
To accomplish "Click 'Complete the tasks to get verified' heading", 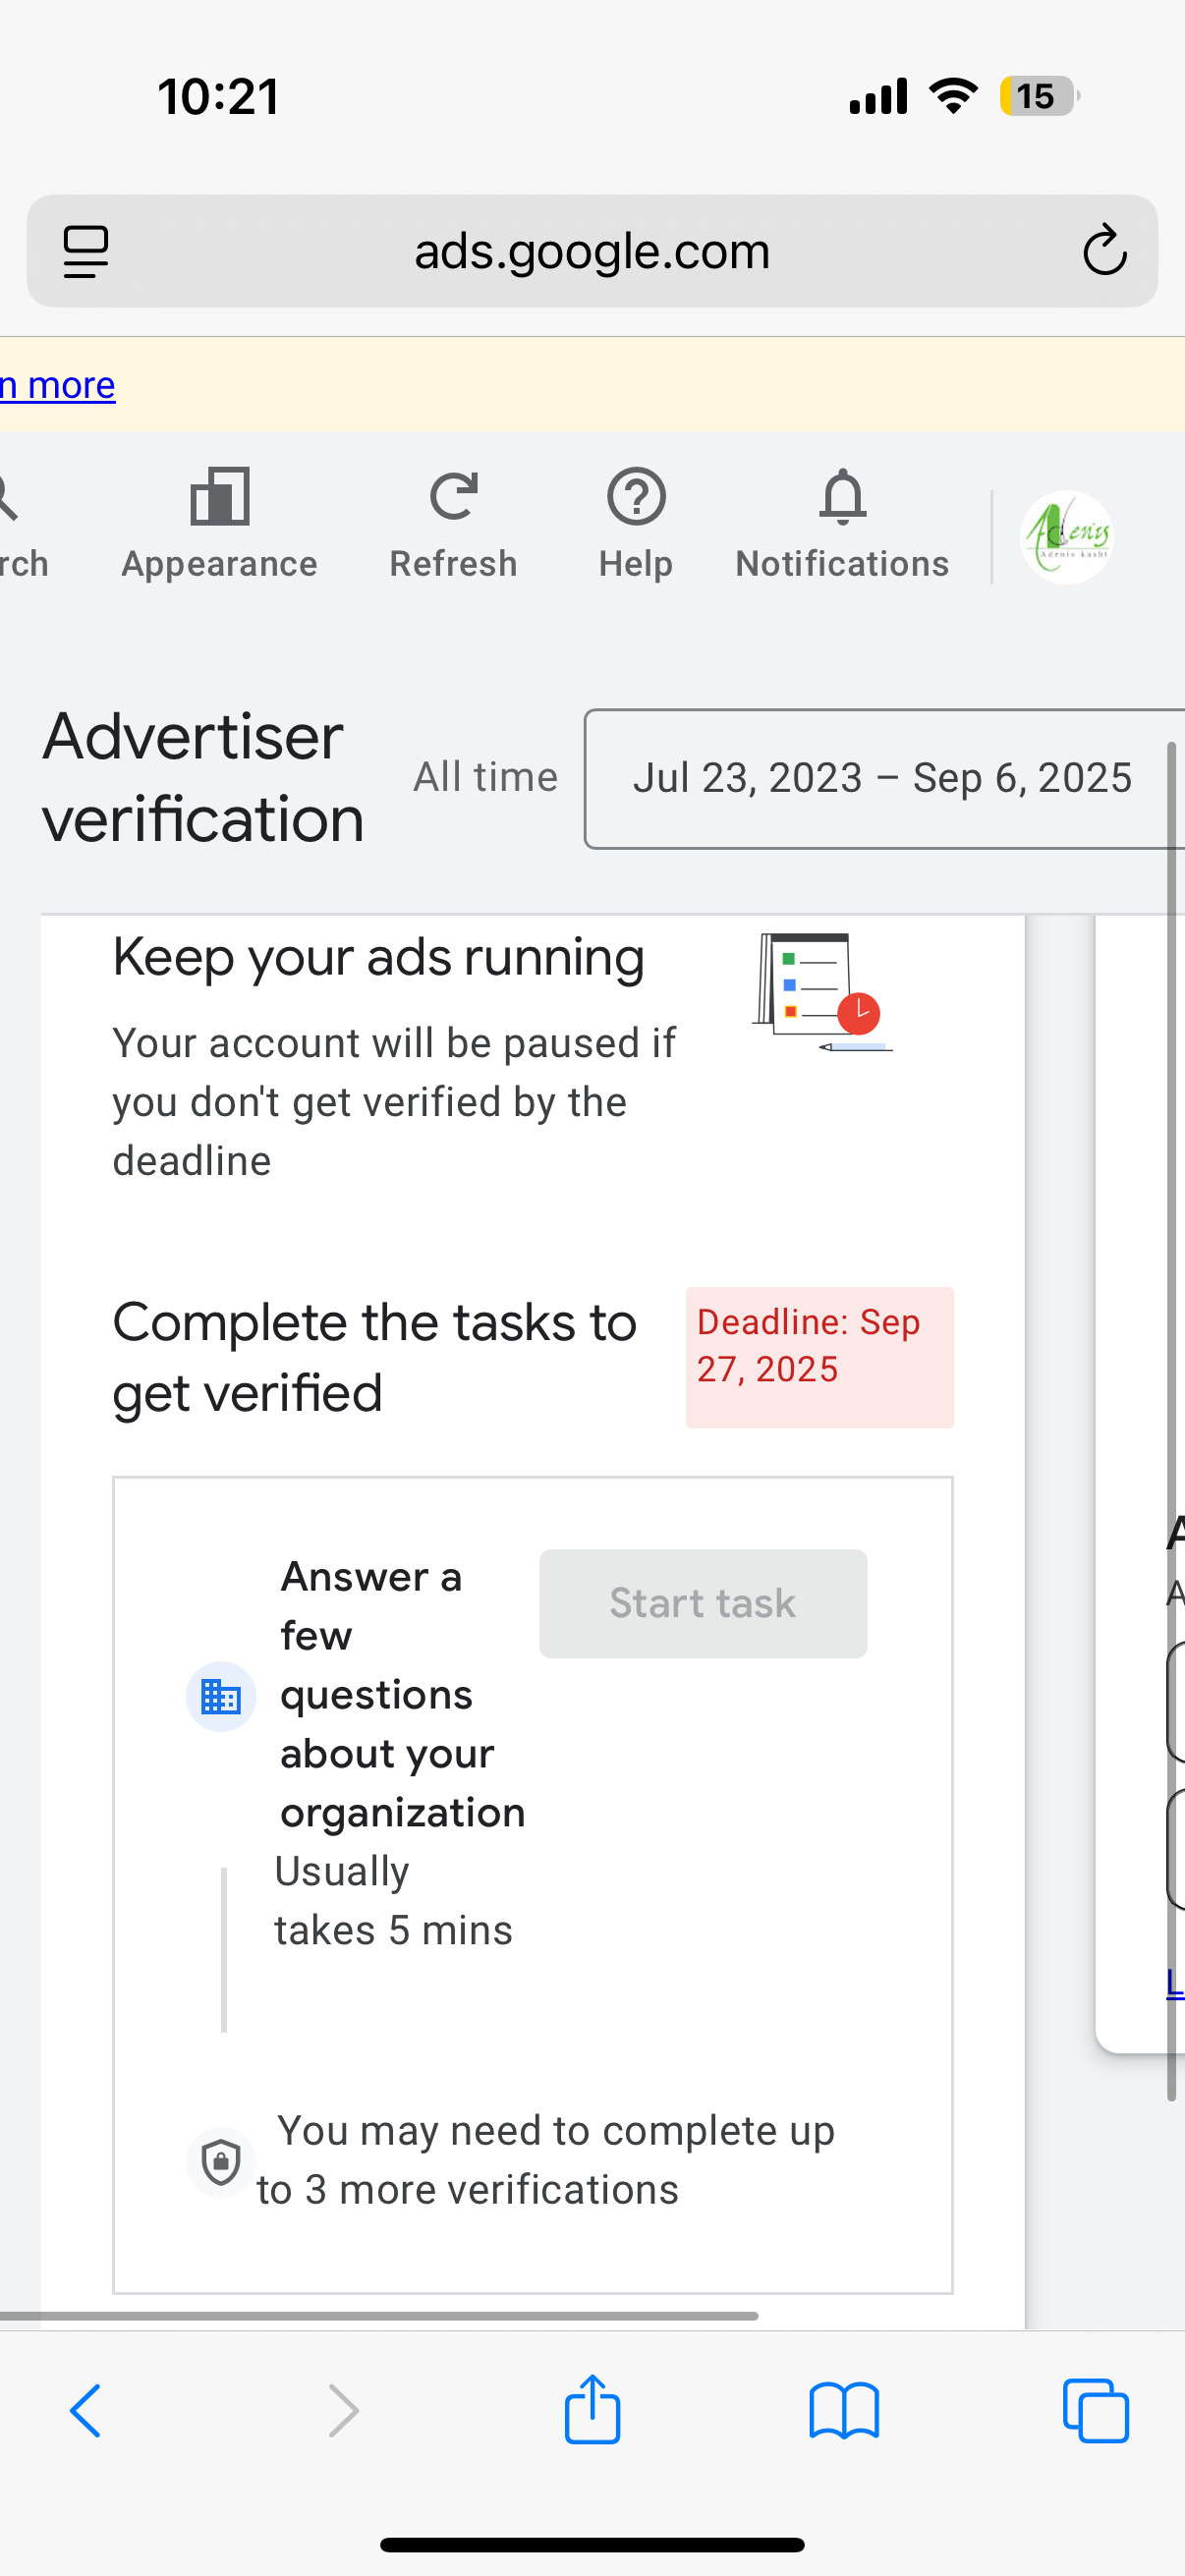I will click(x=374, y=1357).
